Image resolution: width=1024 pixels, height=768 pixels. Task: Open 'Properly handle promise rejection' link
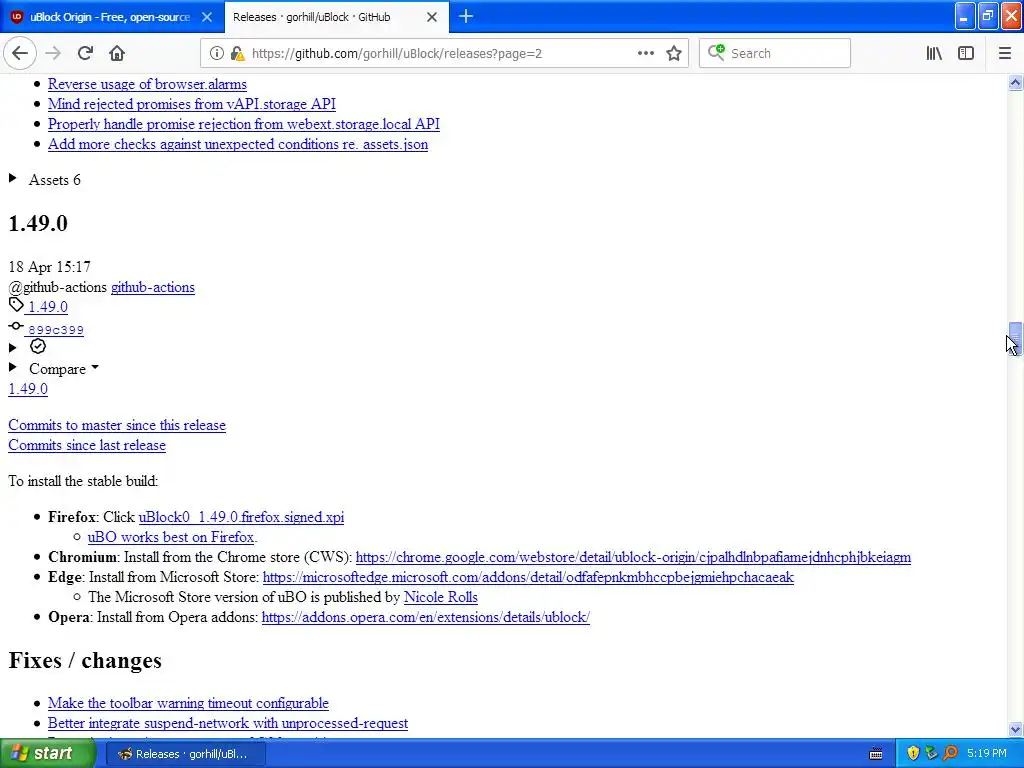(x=244, y=124)
